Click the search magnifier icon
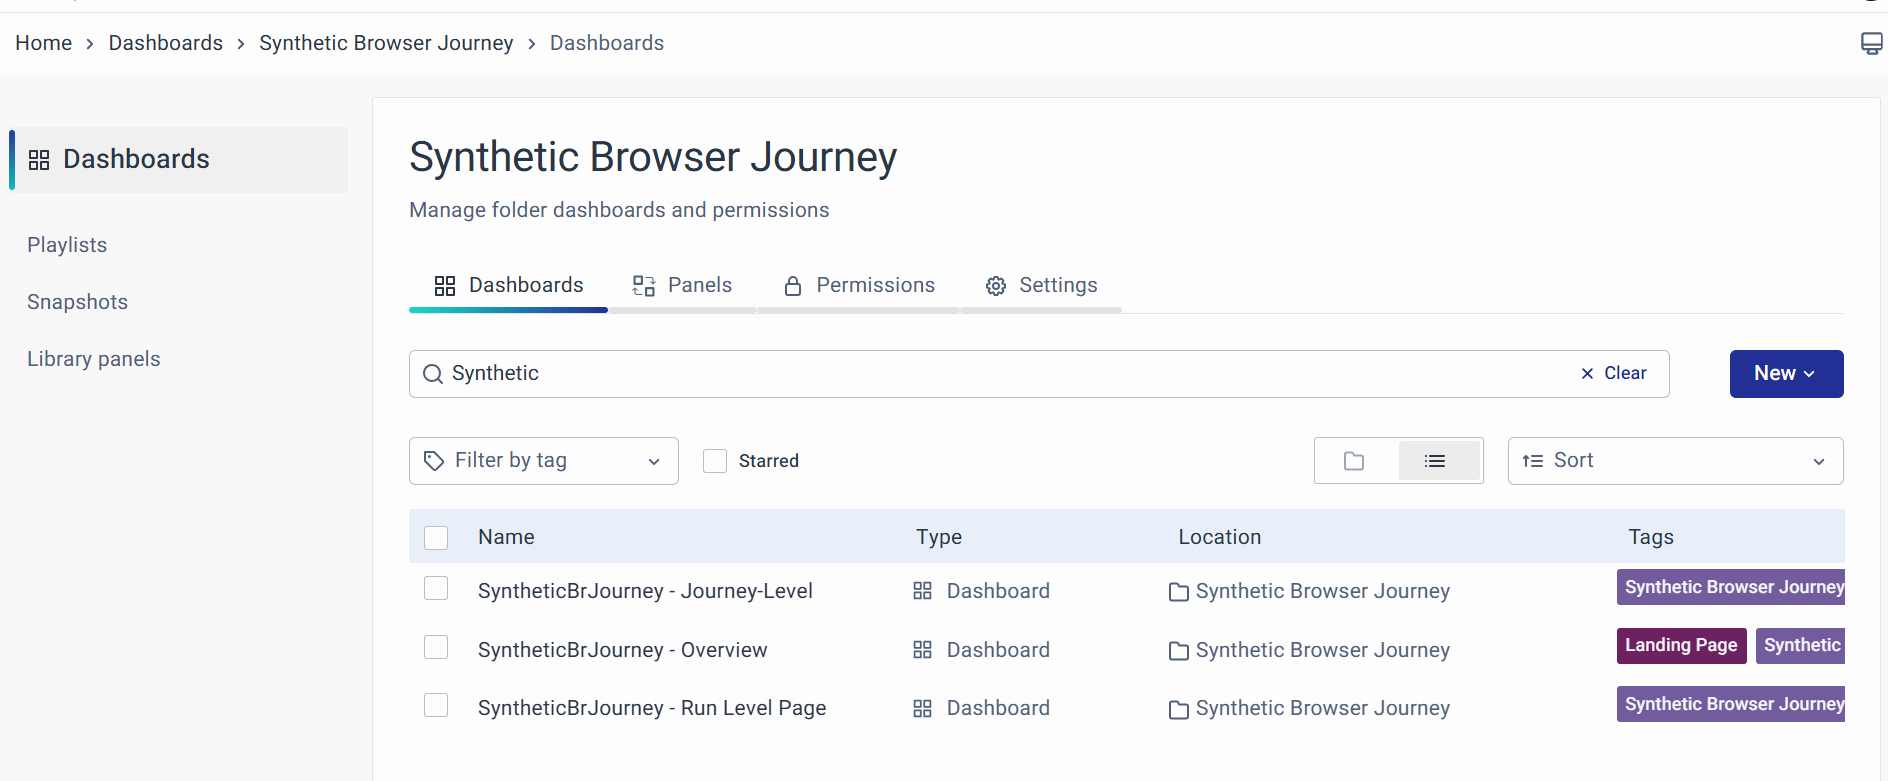Screen dimensions: 1888x781 click(433, 374)
